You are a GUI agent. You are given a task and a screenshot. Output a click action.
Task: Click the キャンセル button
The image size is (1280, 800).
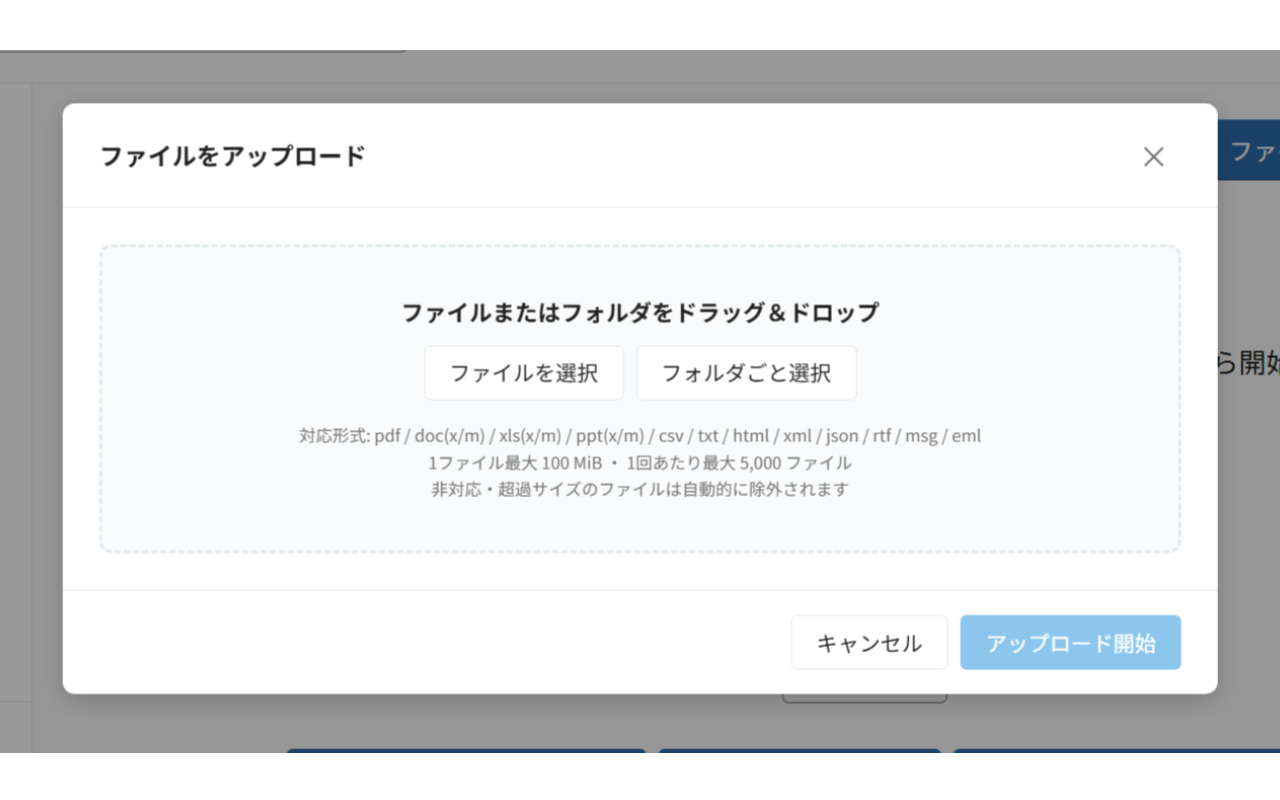[869, 643]
